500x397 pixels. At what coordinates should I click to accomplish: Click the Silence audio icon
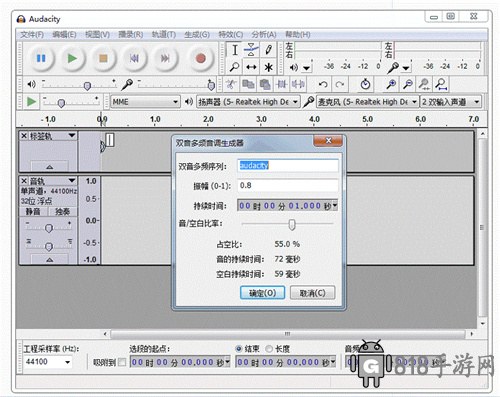coord(298,84)
